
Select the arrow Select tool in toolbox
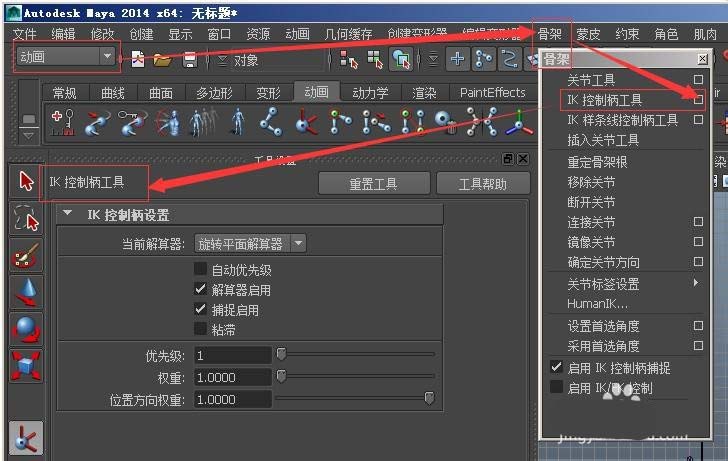coord(26,181)
